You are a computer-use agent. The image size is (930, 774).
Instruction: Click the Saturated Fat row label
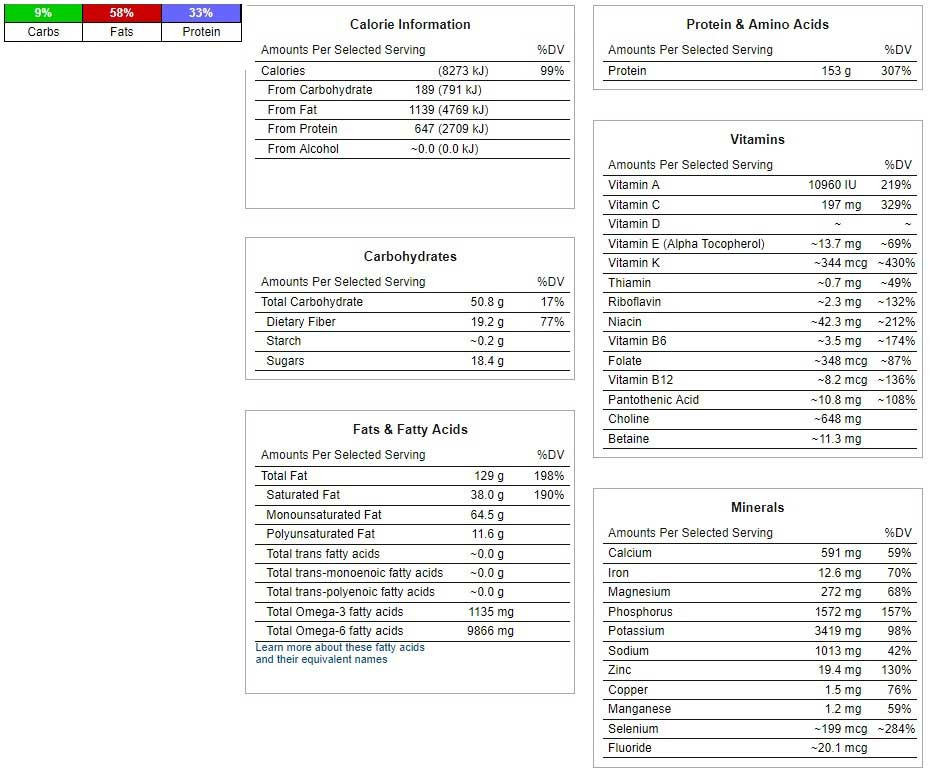[303, 495]
